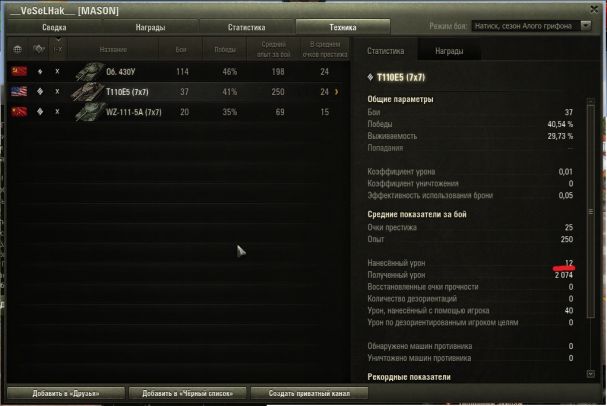Open Режим боя combo box field
The image size is (607, 406).
click(531, 26)
